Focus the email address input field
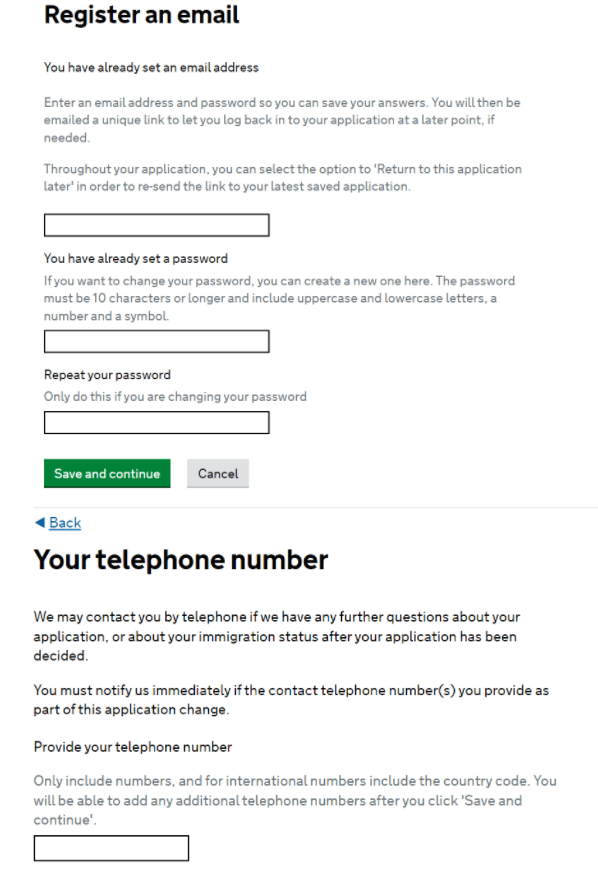 coord(156,225)
